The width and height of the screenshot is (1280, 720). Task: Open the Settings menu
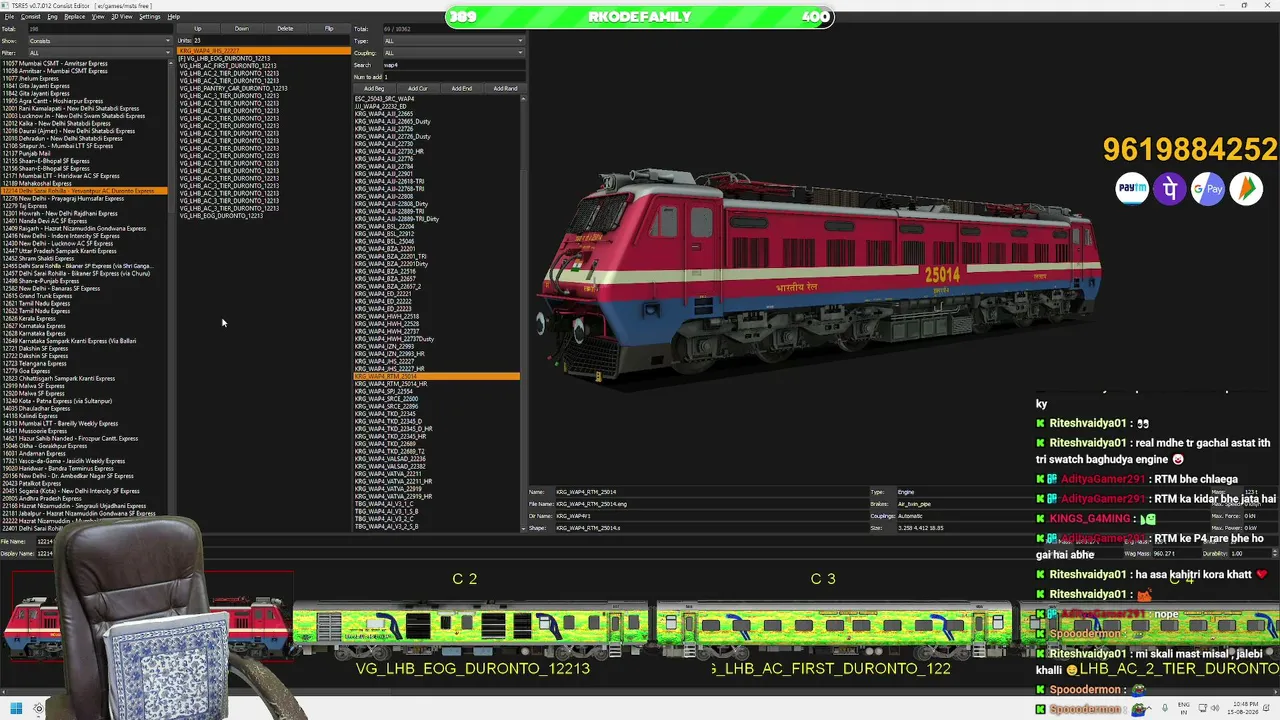pos(149,17)
